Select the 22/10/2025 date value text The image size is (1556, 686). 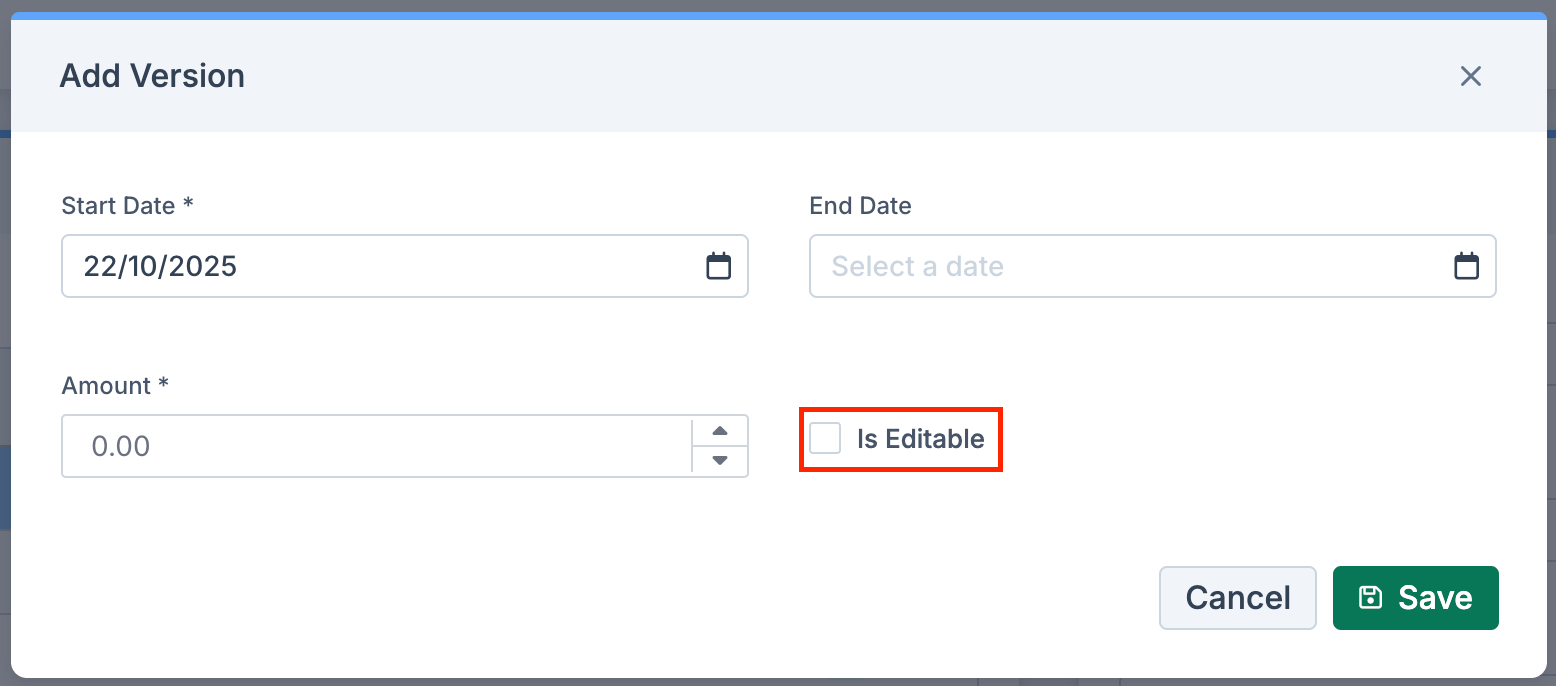coord(160,266)
